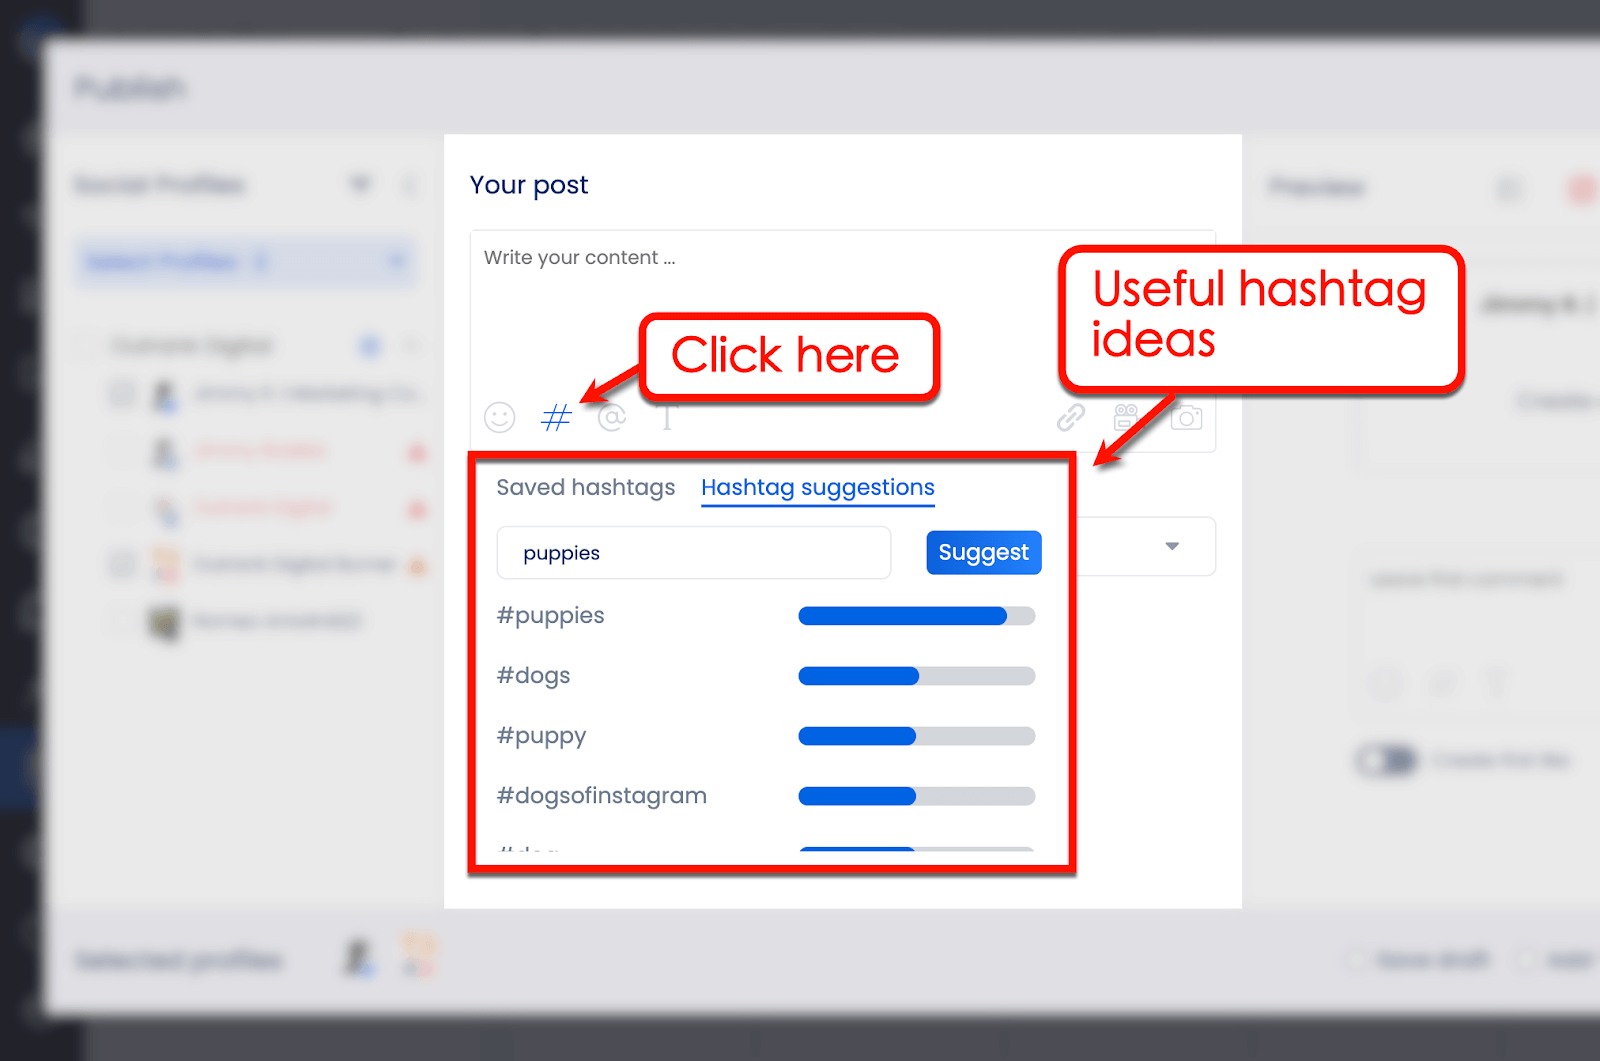Pick the #puppies hashtag suggestion
1600x1061 pixels.
(551, 616)
